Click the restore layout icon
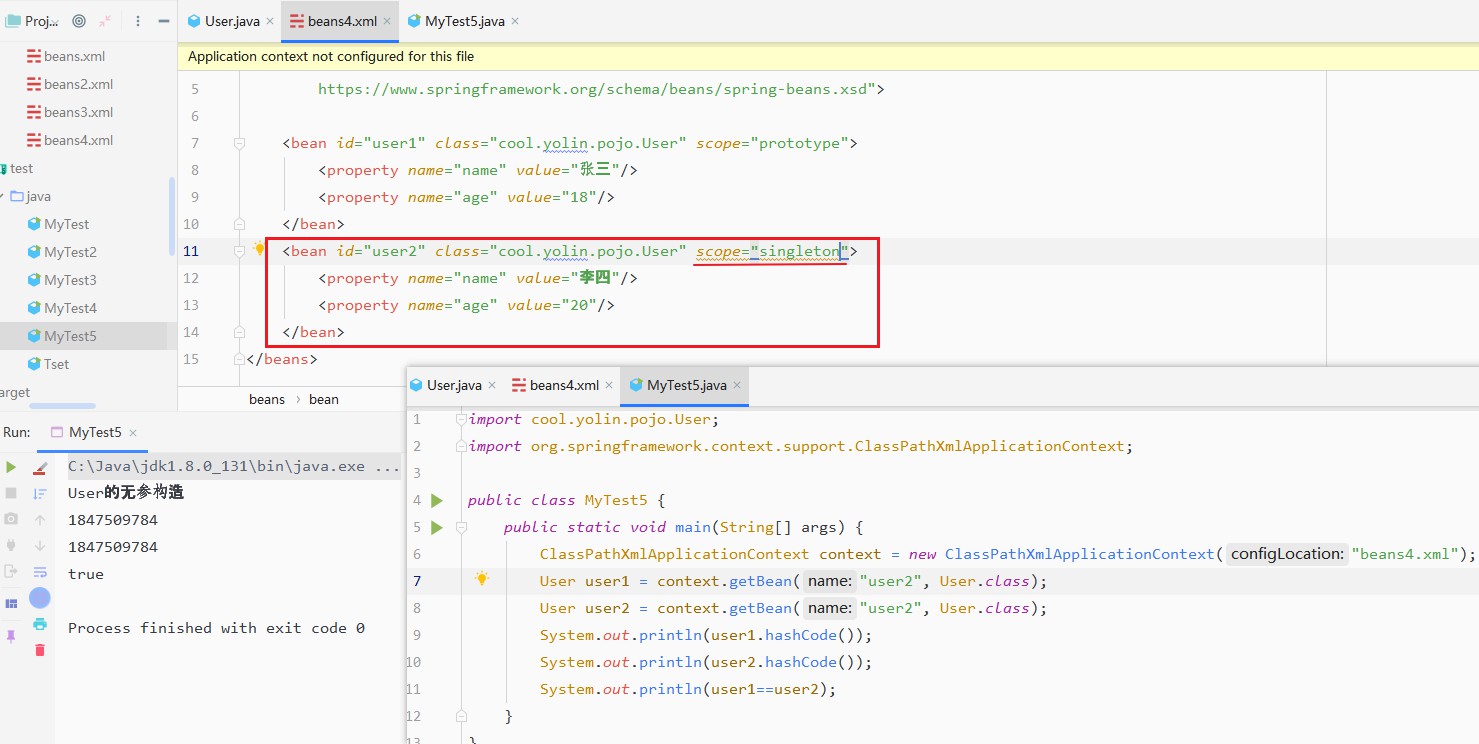Viewport: 1479px width, 744px height. tap(11, 604)
